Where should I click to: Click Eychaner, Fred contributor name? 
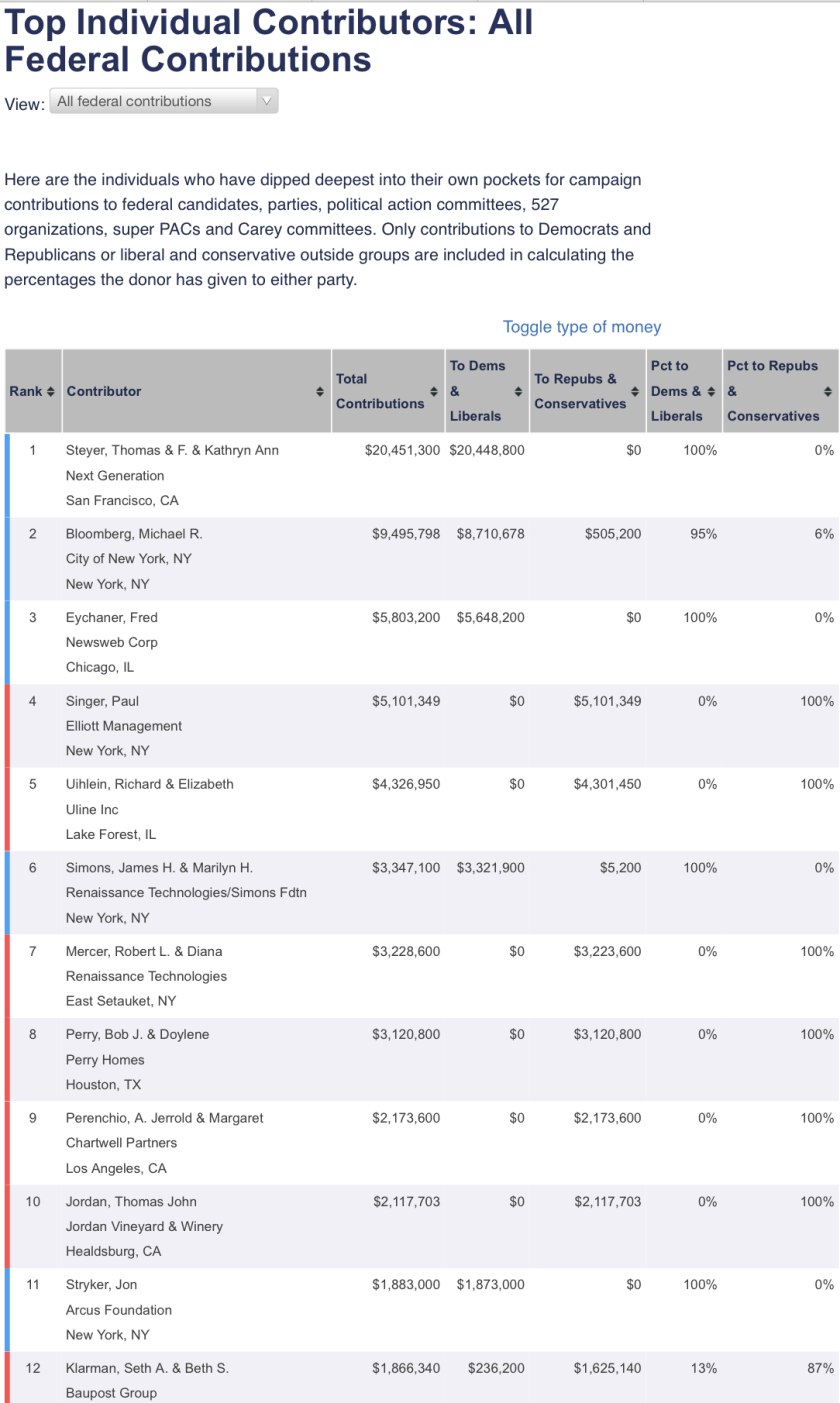(x=112, y=617)
